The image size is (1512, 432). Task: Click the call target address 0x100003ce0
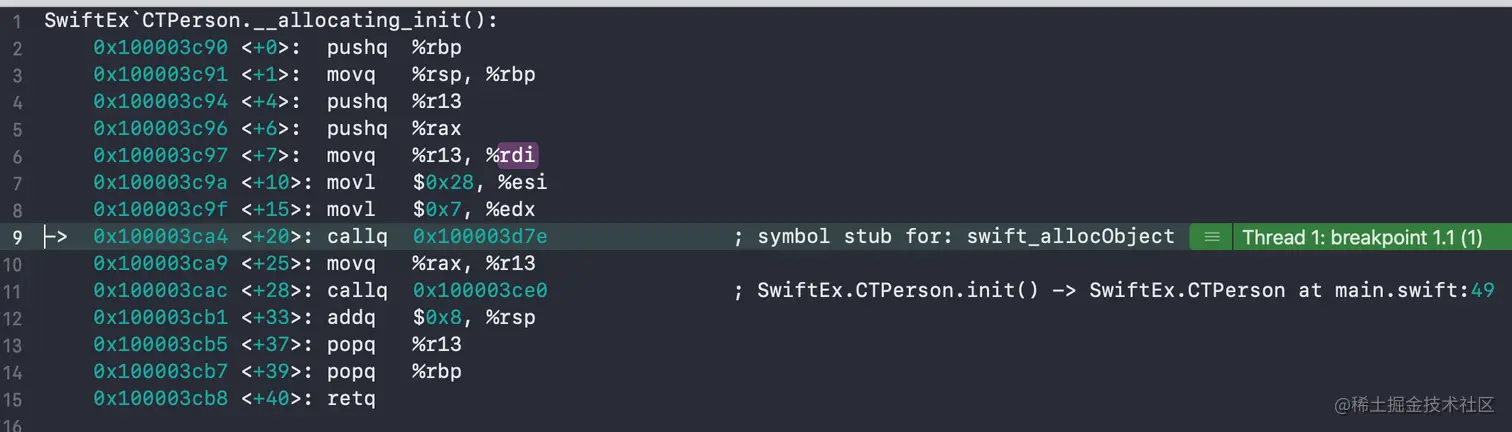click(480, 291)
